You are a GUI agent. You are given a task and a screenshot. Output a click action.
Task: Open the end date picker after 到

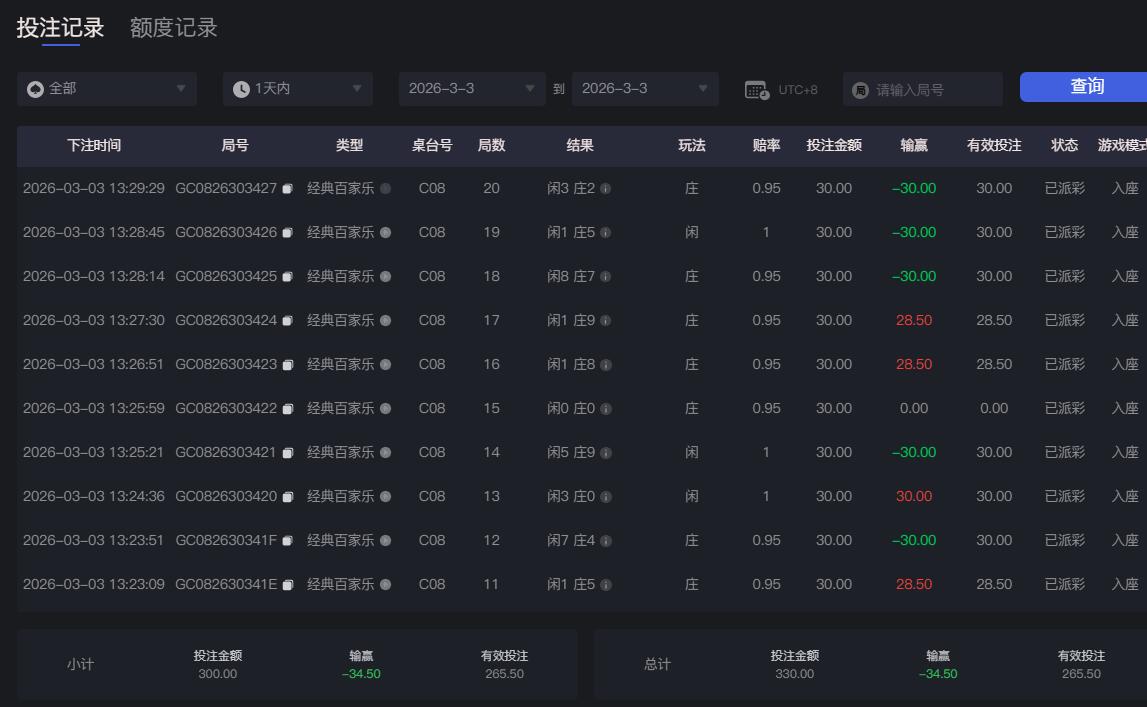[645, 88]
